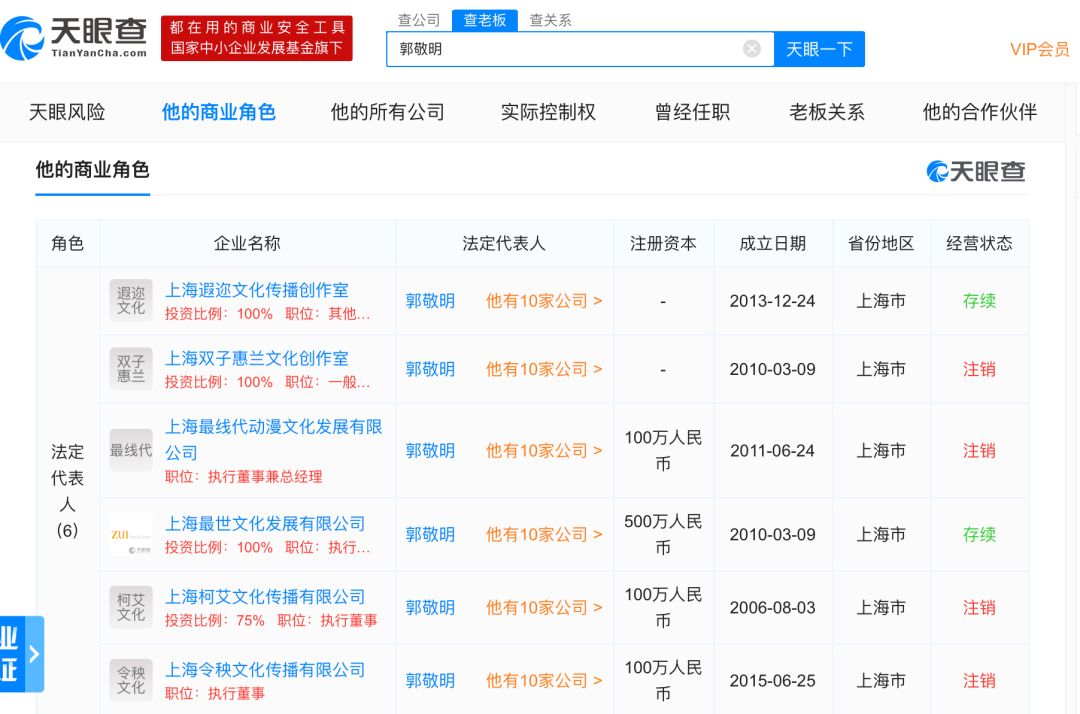
Task: Open the VIP会员 link
Action: (x=1039, y=49)
